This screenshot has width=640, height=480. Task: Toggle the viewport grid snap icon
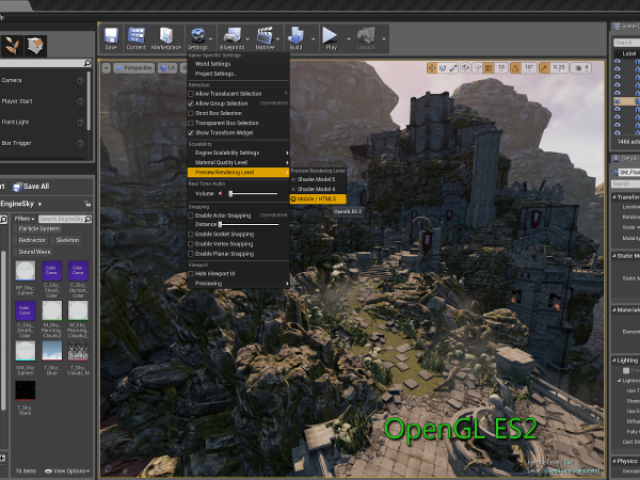click(488, 68)
